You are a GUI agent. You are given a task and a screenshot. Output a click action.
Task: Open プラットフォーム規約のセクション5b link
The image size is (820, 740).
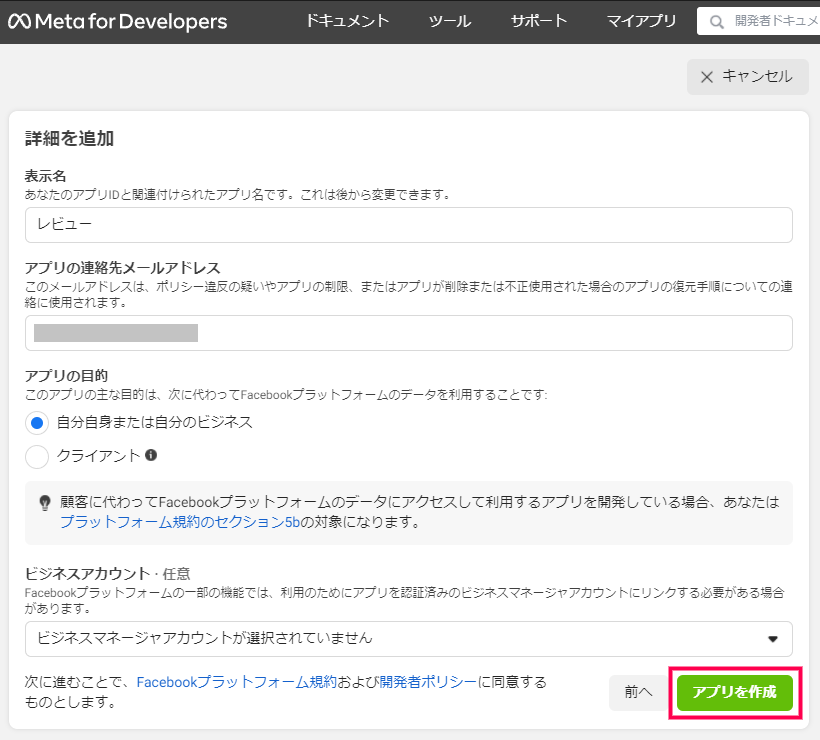[180, 522]
